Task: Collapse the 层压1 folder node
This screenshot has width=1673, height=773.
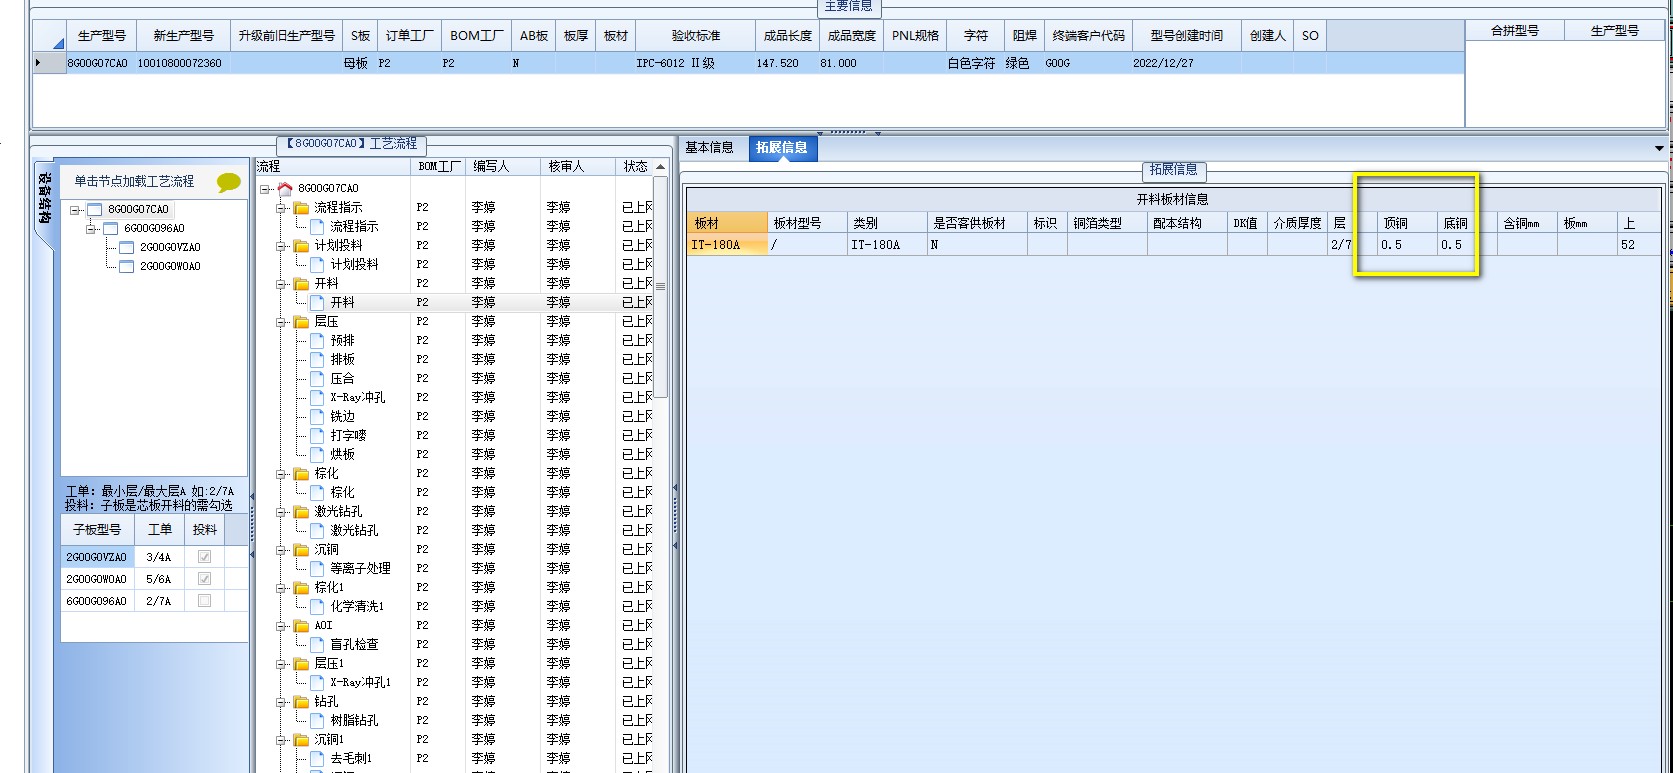Action: (x=282, y=664)
